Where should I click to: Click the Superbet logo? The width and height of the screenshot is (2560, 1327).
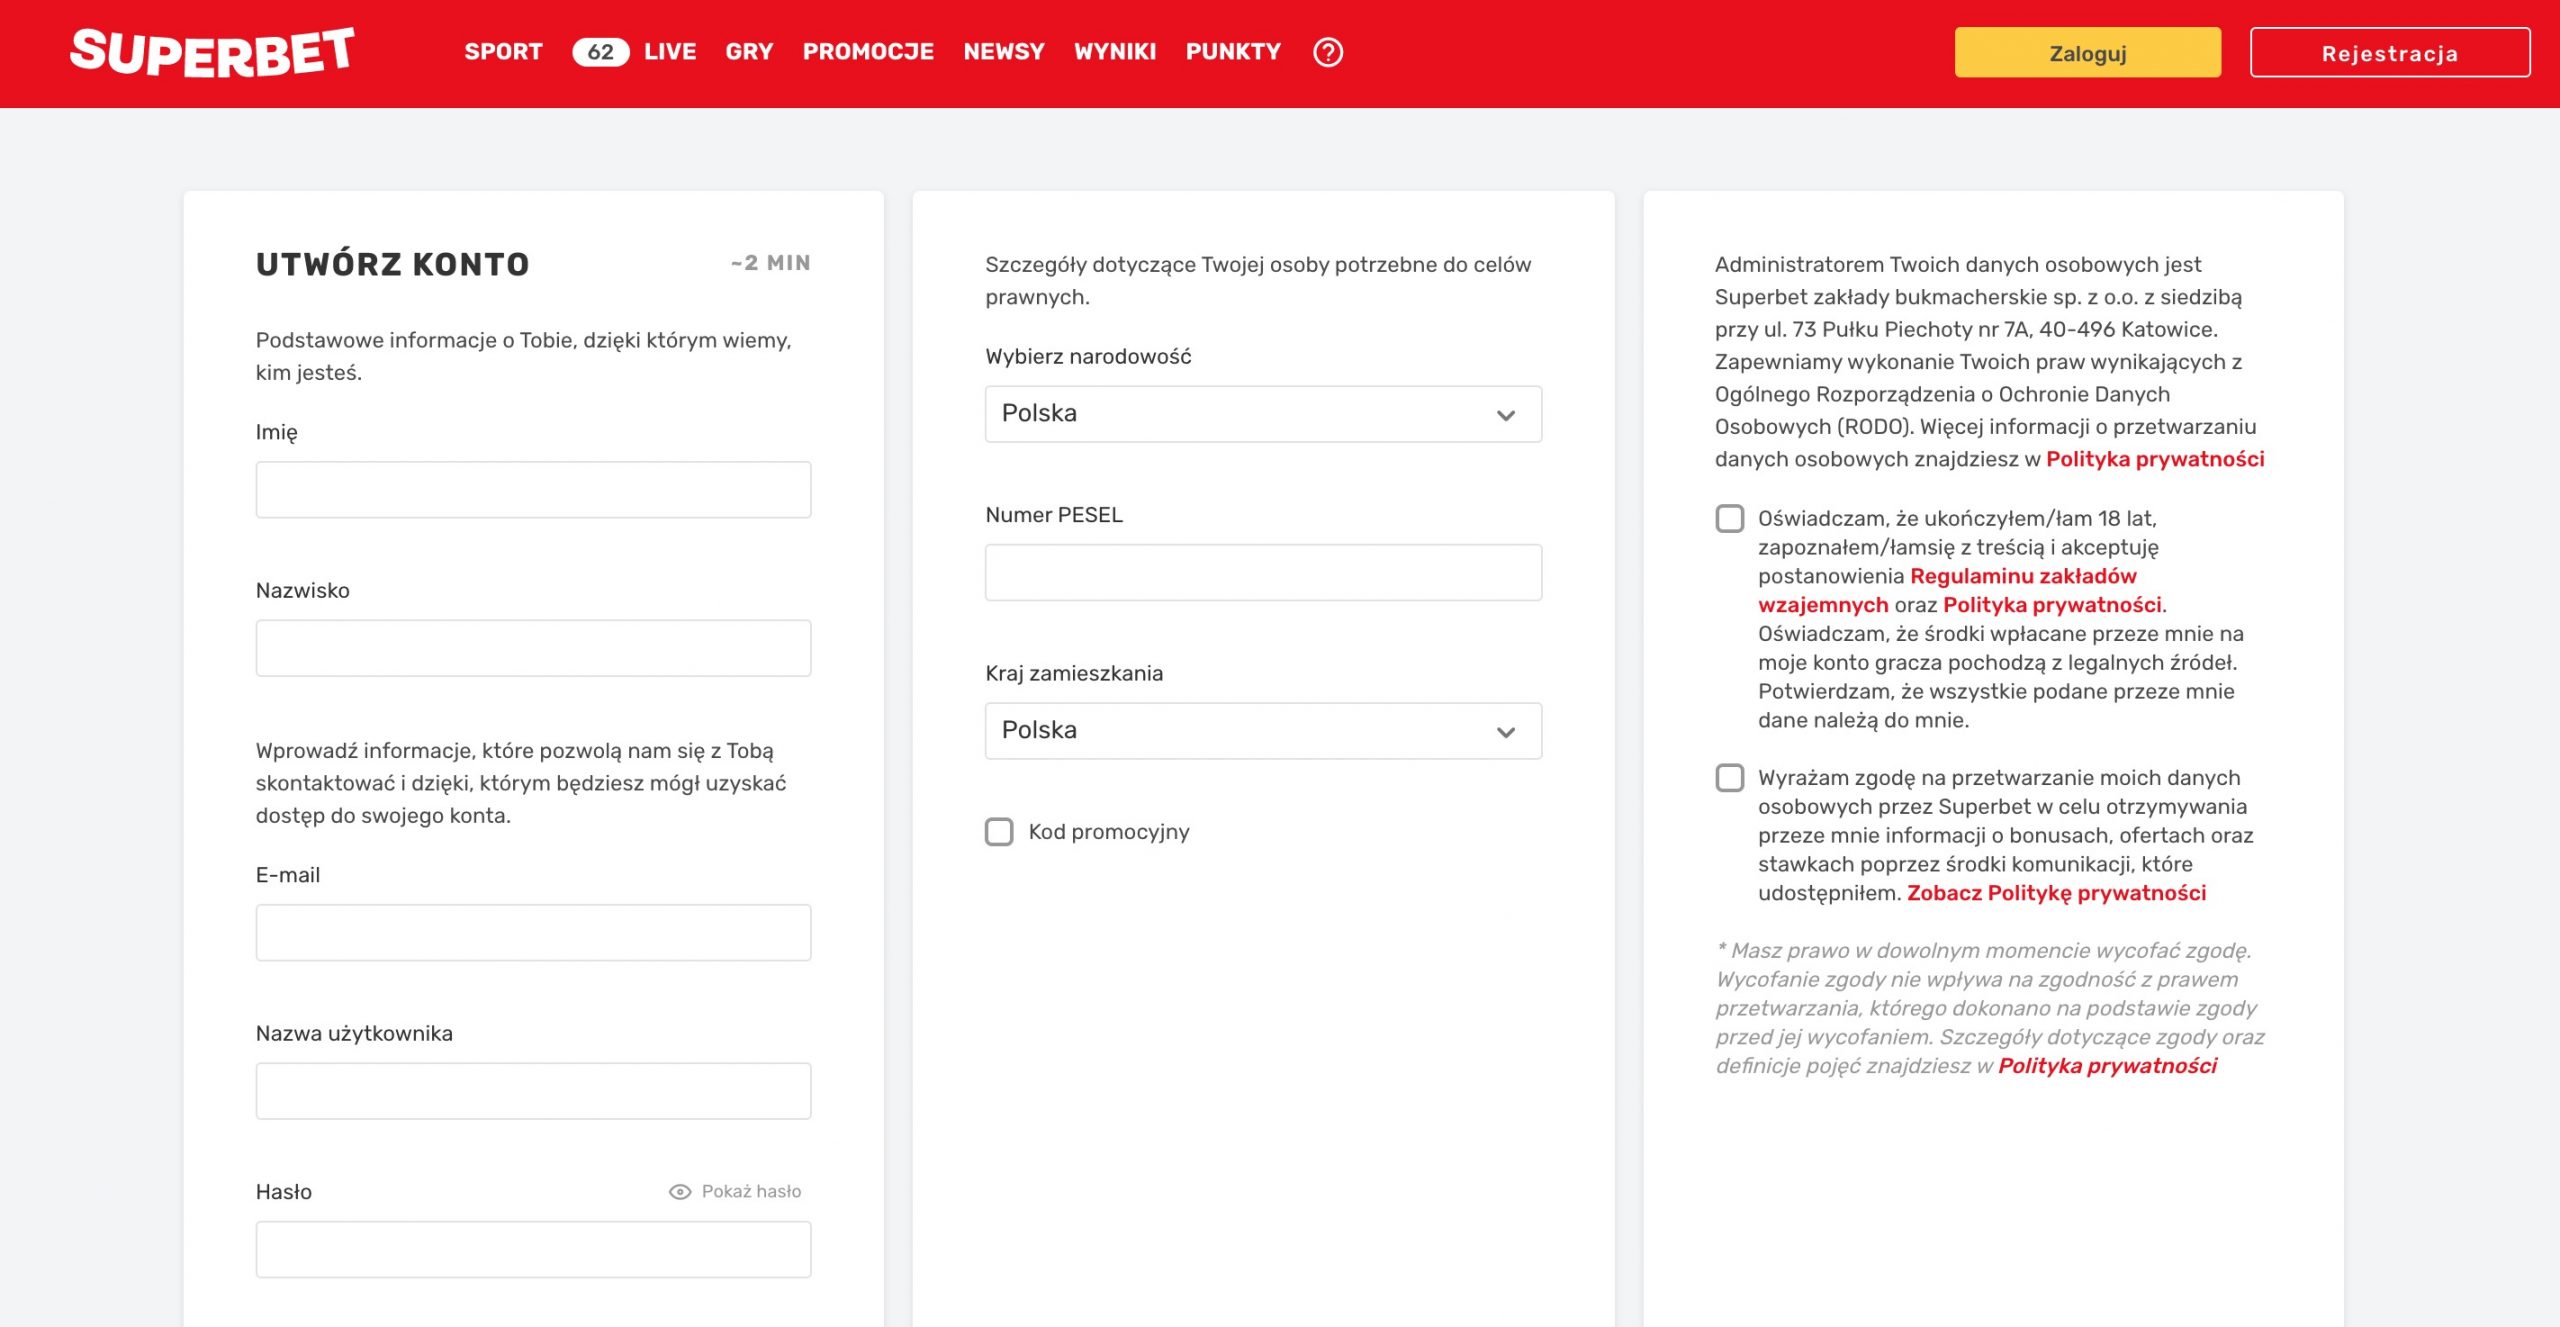212,52
